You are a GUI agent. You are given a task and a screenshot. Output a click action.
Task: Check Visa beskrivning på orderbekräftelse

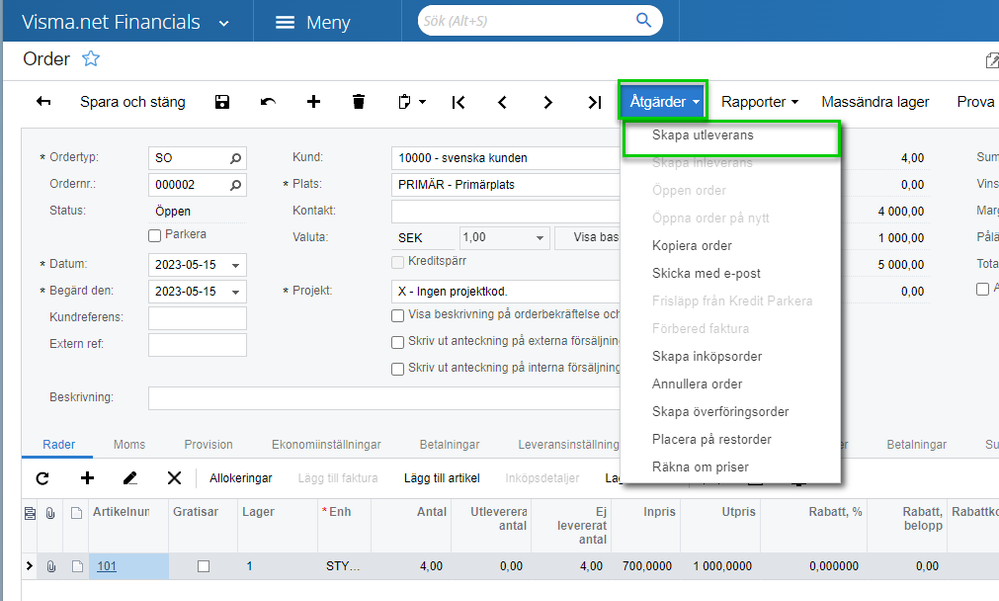click(x=398, y=315)
